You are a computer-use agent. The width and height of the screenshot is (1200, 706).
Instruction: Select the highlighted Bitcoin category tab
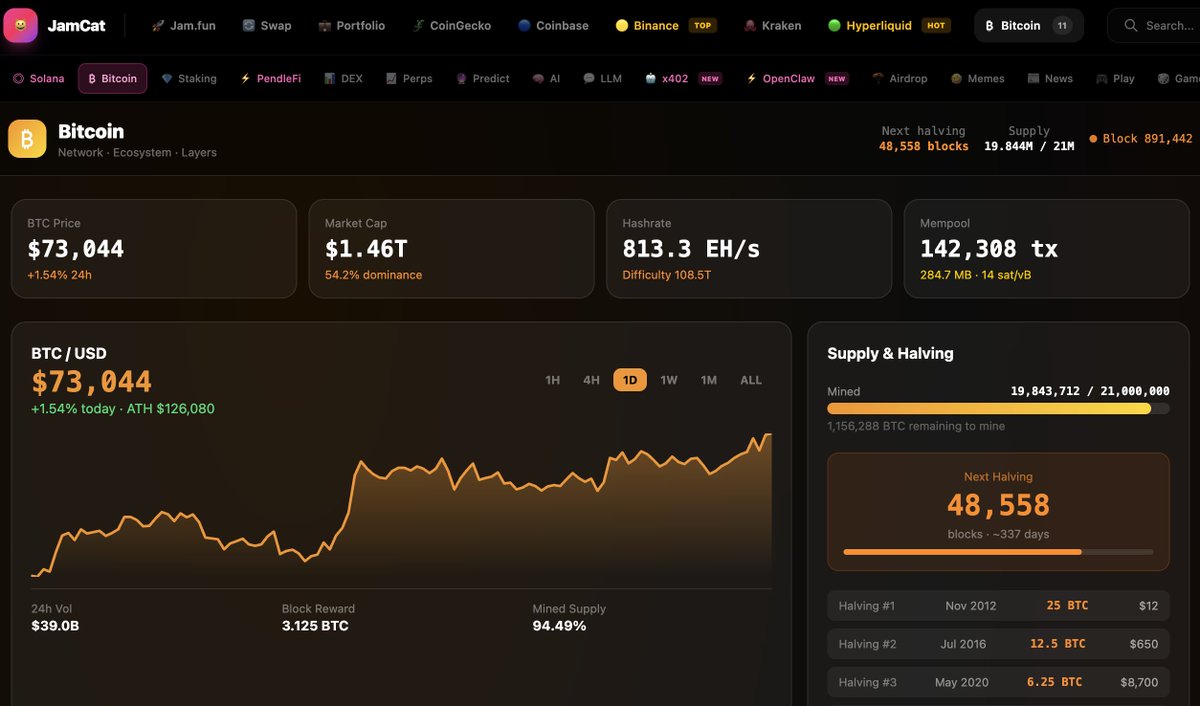[113, 78]
